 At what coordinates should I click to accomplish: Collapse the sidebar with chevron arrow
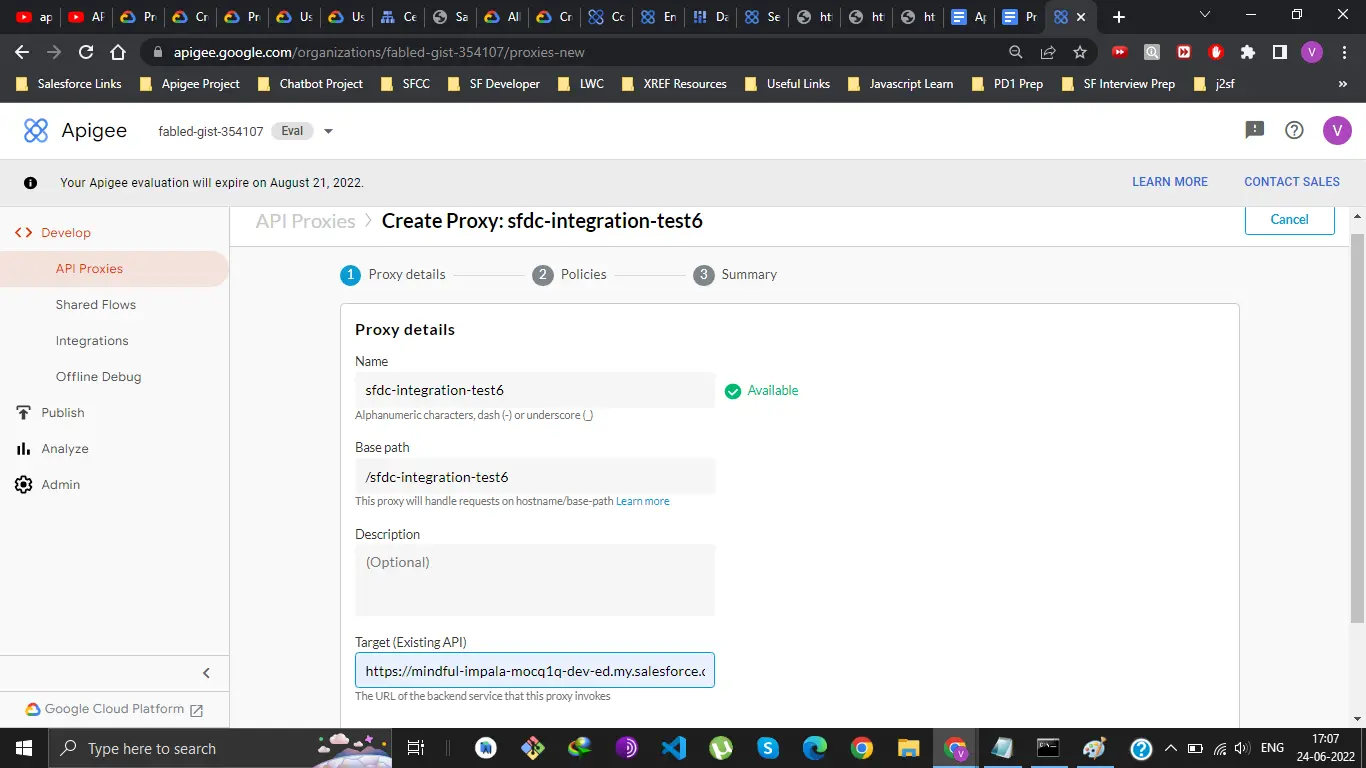click(207, 673)
